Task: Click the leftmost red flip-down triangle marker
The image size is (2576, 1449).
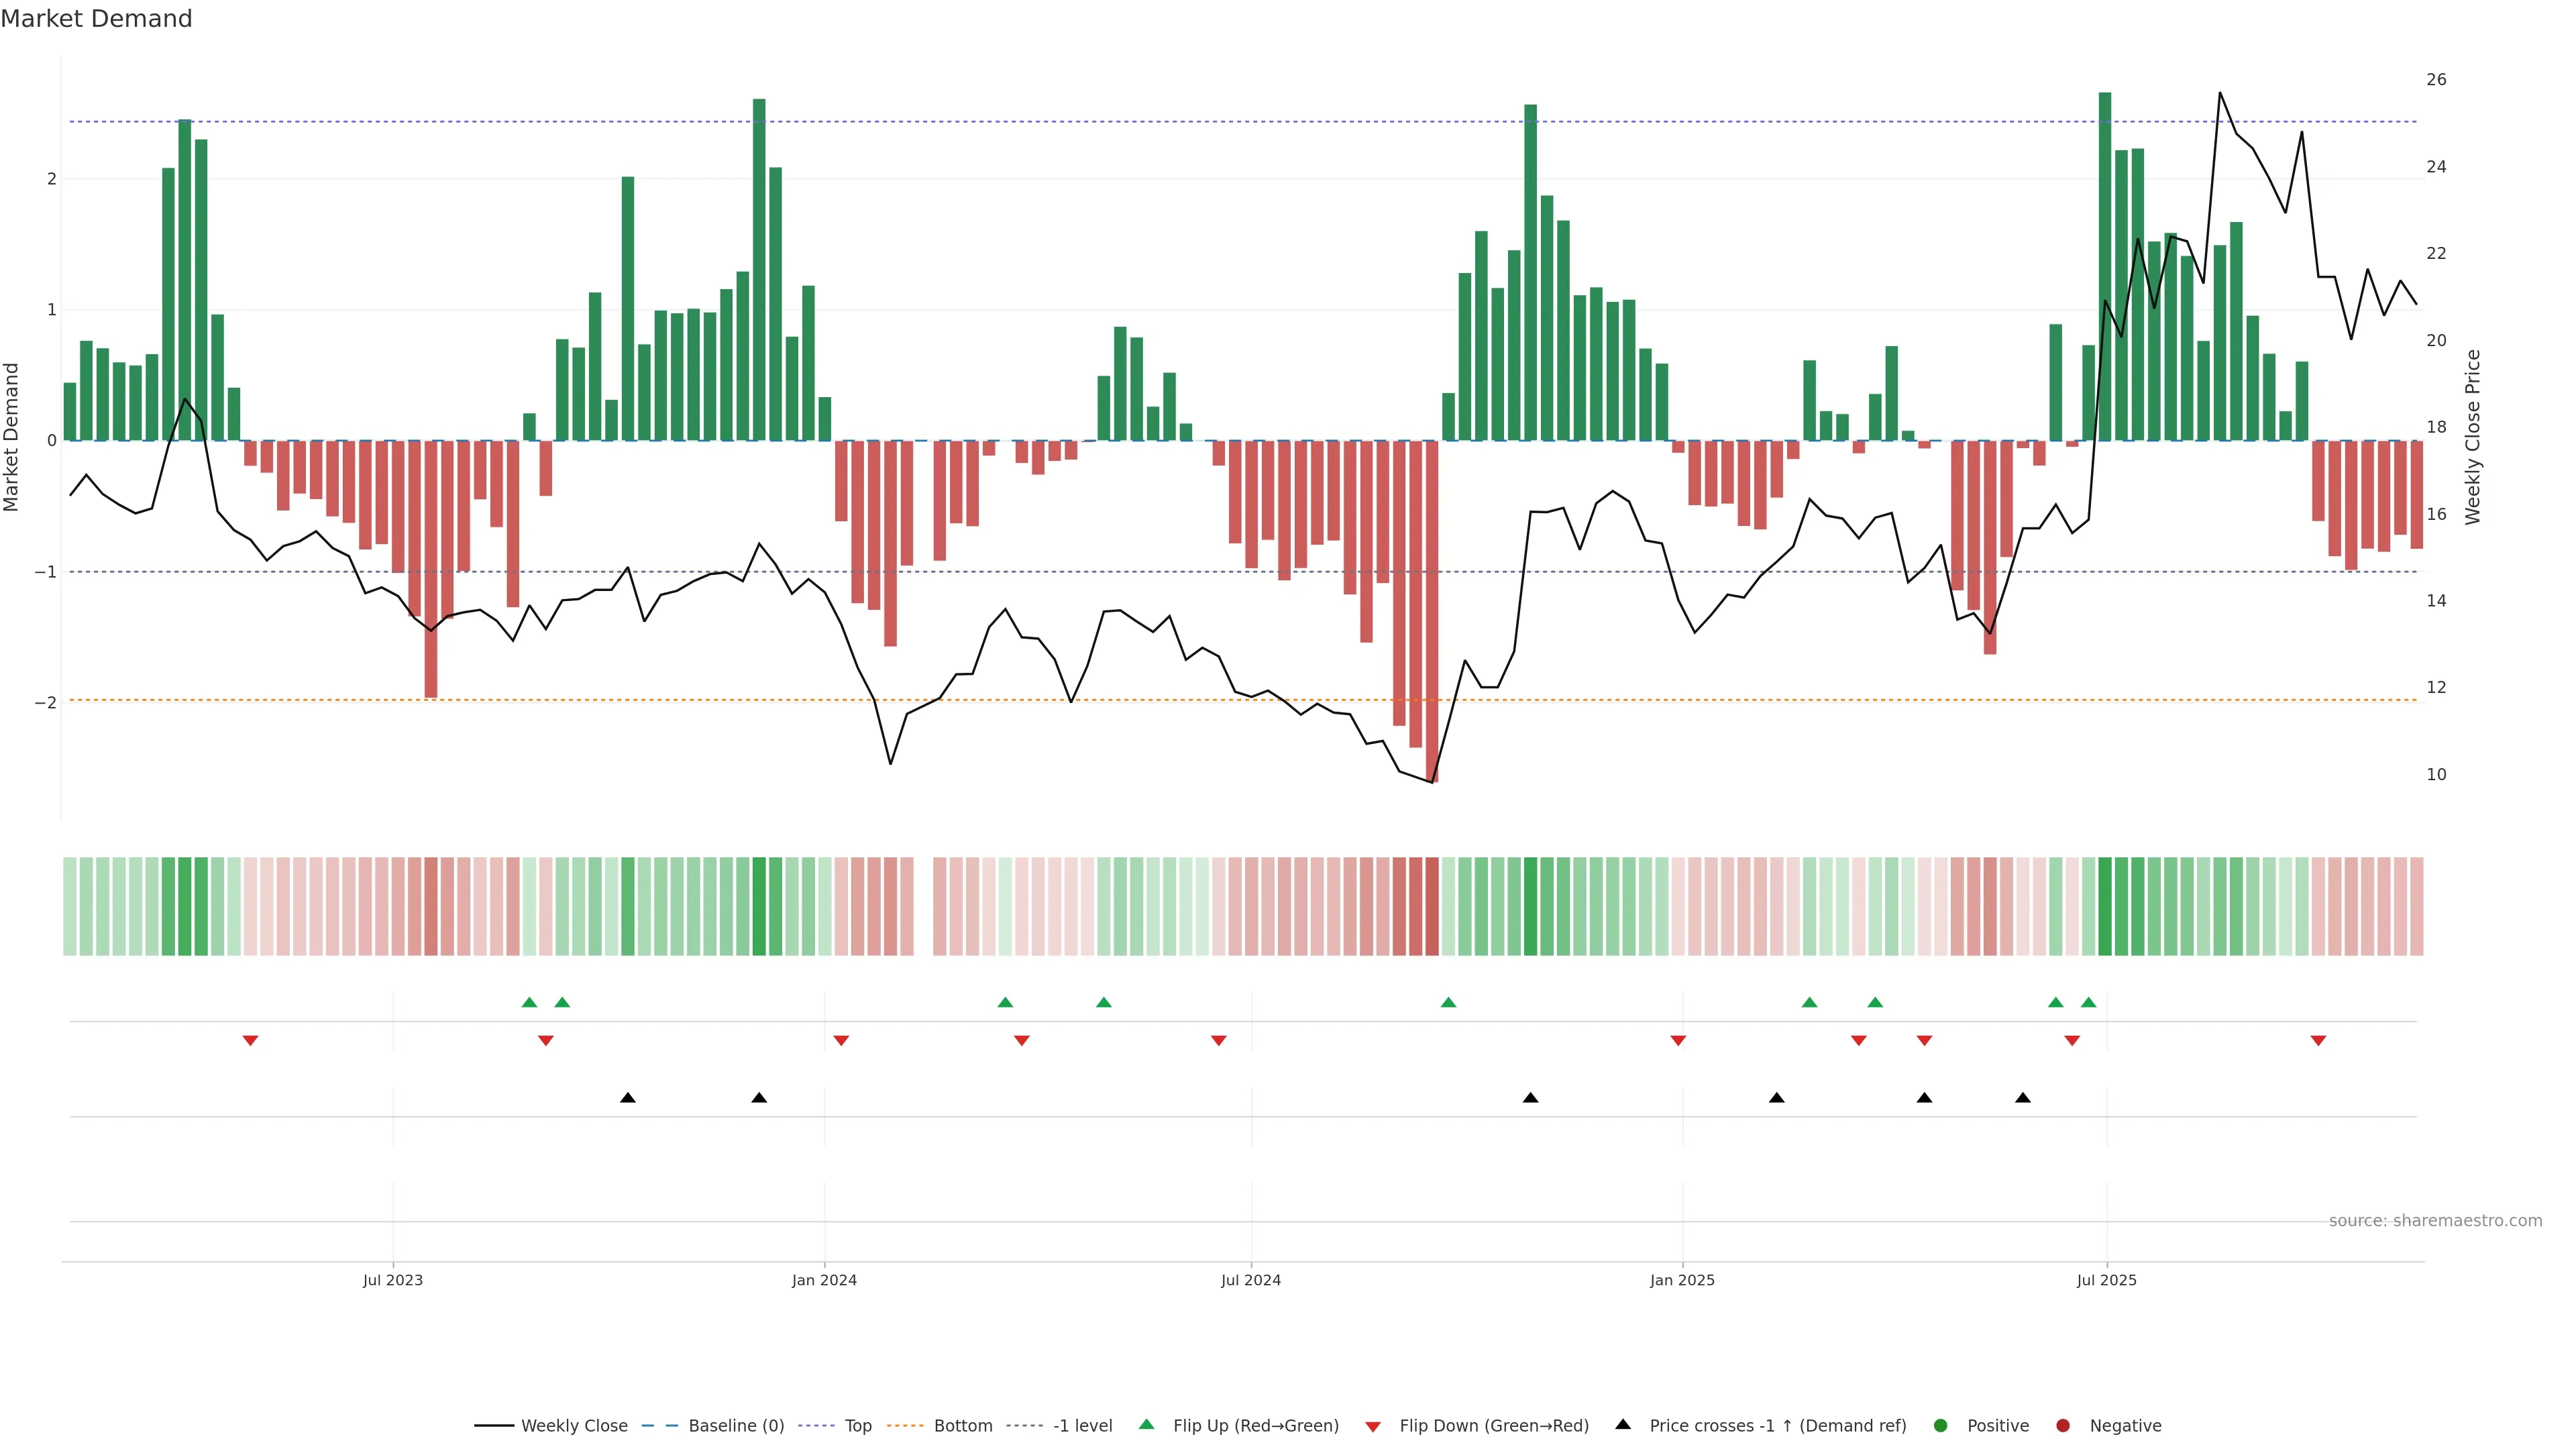Action: [x=251, y=1041]
